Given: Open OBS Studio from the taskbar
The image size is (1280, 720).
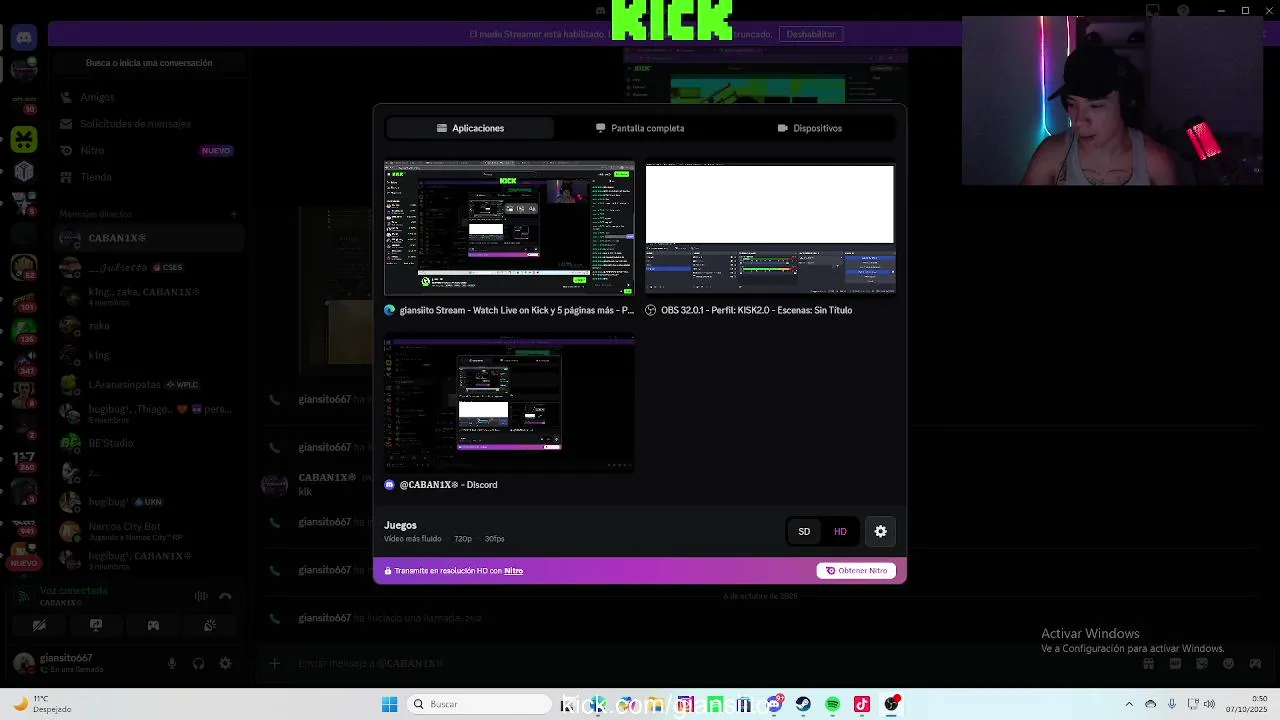Looking at the screenshot, I should tap(891, 704).
